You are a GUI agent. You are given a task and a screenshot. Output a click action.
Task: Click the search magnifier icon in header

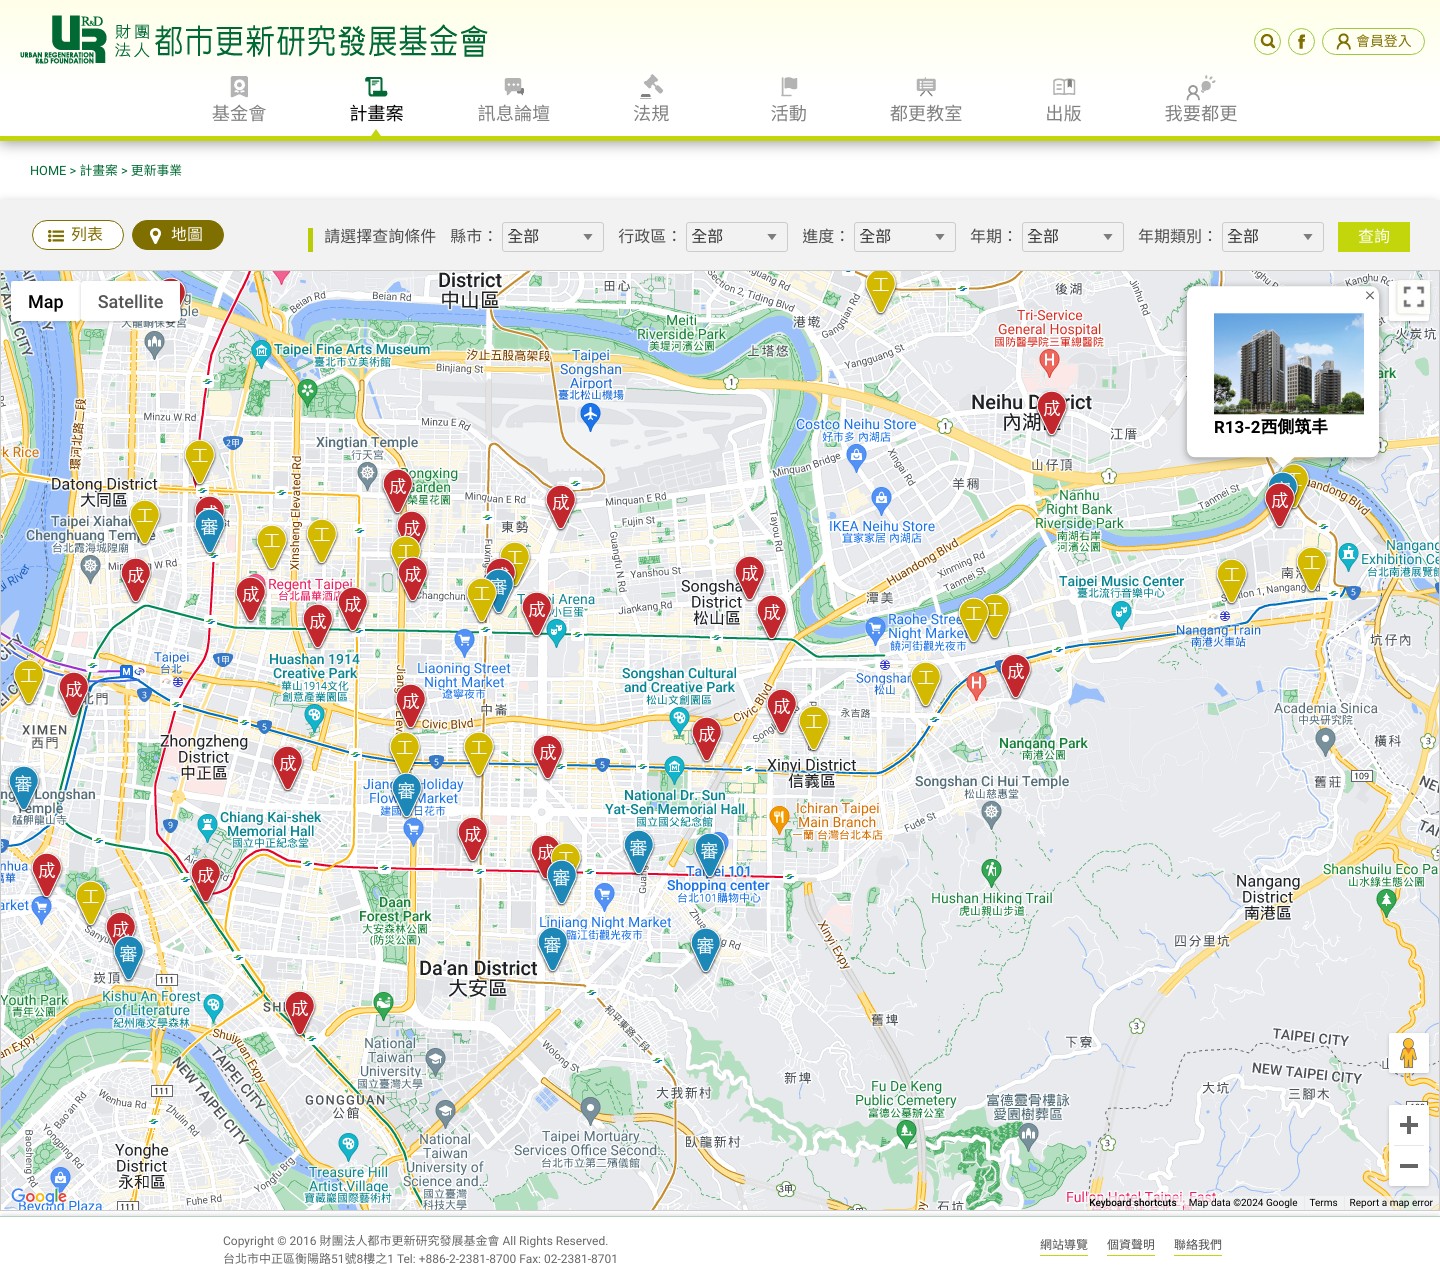1267,41
